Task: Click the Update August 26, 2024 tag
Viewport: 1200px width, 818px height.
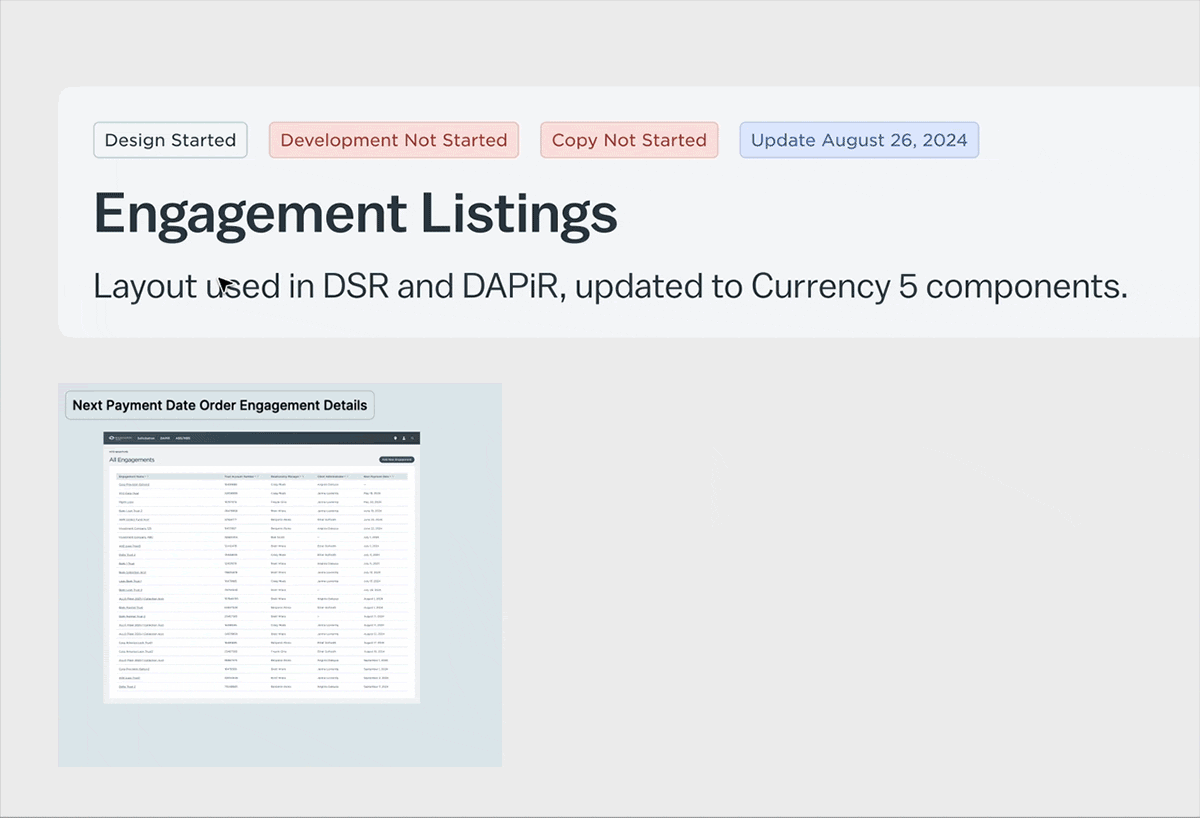Action: pos(858,140)
